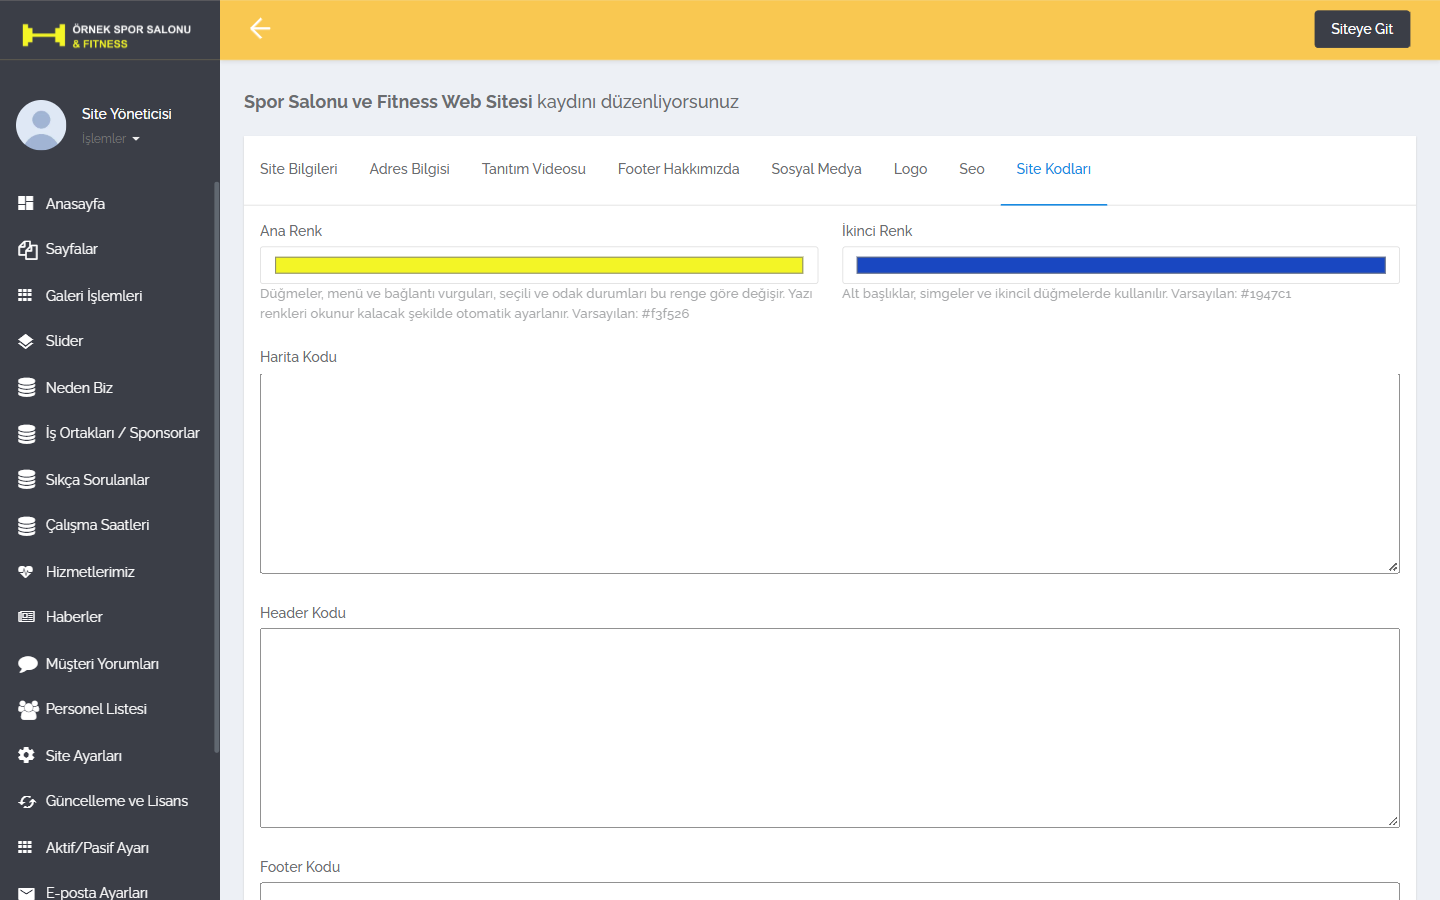The image size is (1440, 900).
Task: Click the Galeri İşlemleri grid icon
Action: [x=26, y=295]
